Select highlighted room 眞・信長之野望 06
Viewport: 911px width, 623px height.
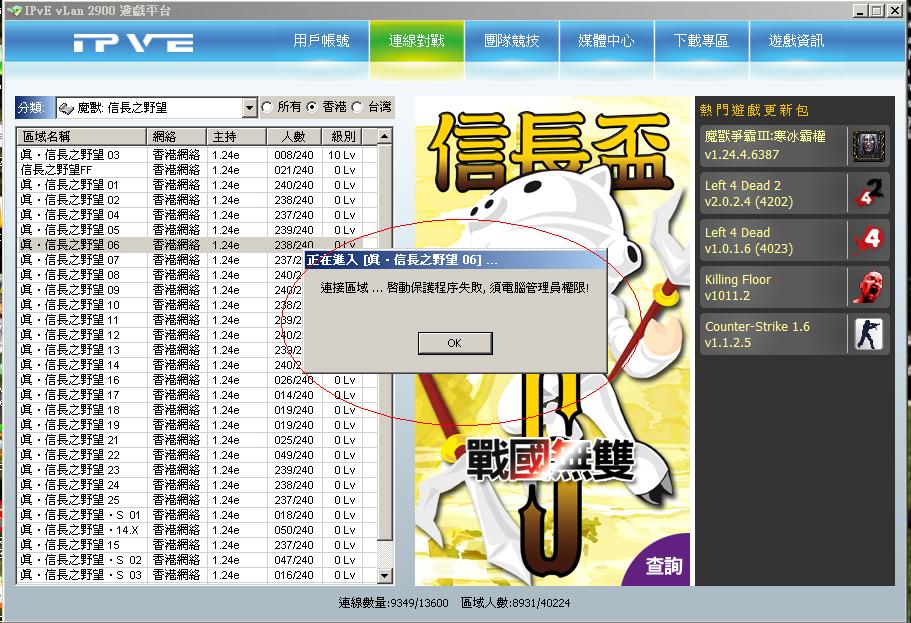pos(198,245)
